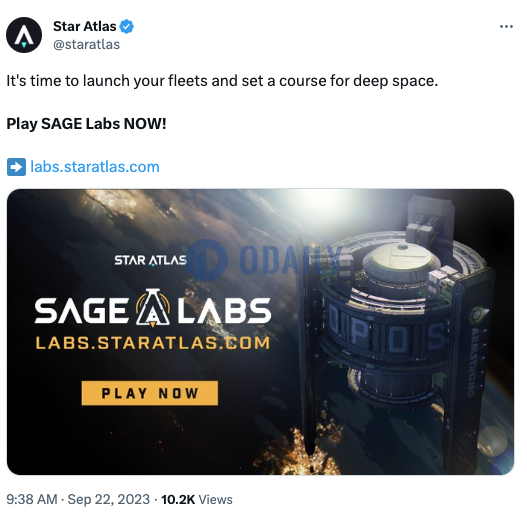This screenshot has height=521, width=527.
Task: Click the blue right-arrow emoji
Action: [16, 167]
